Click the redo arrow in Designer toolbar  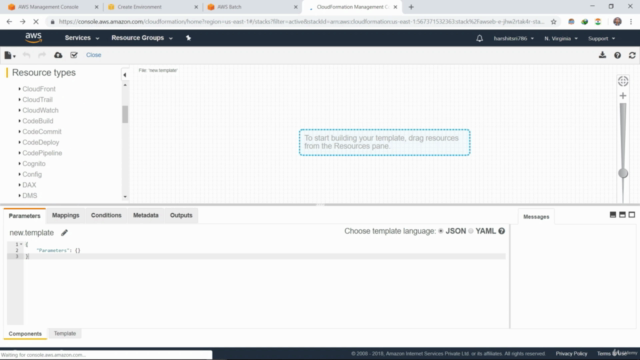pos(42,55)
